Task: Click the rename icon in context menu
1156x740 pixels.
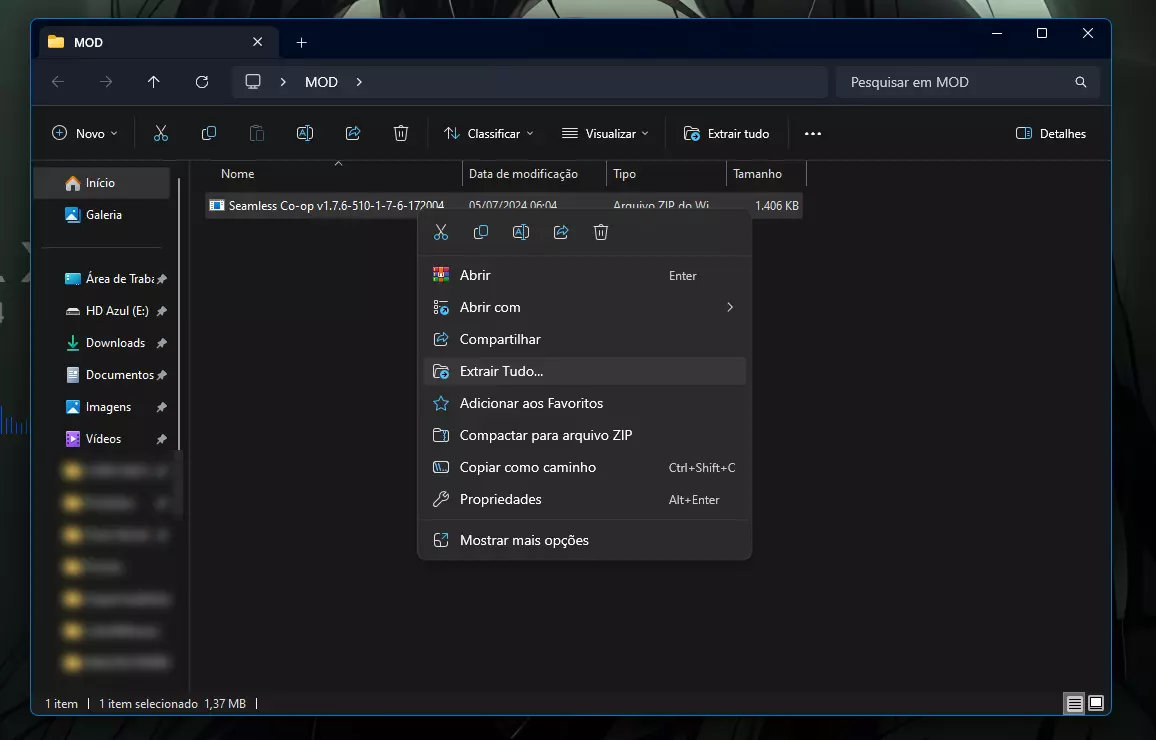Action: 521,232
